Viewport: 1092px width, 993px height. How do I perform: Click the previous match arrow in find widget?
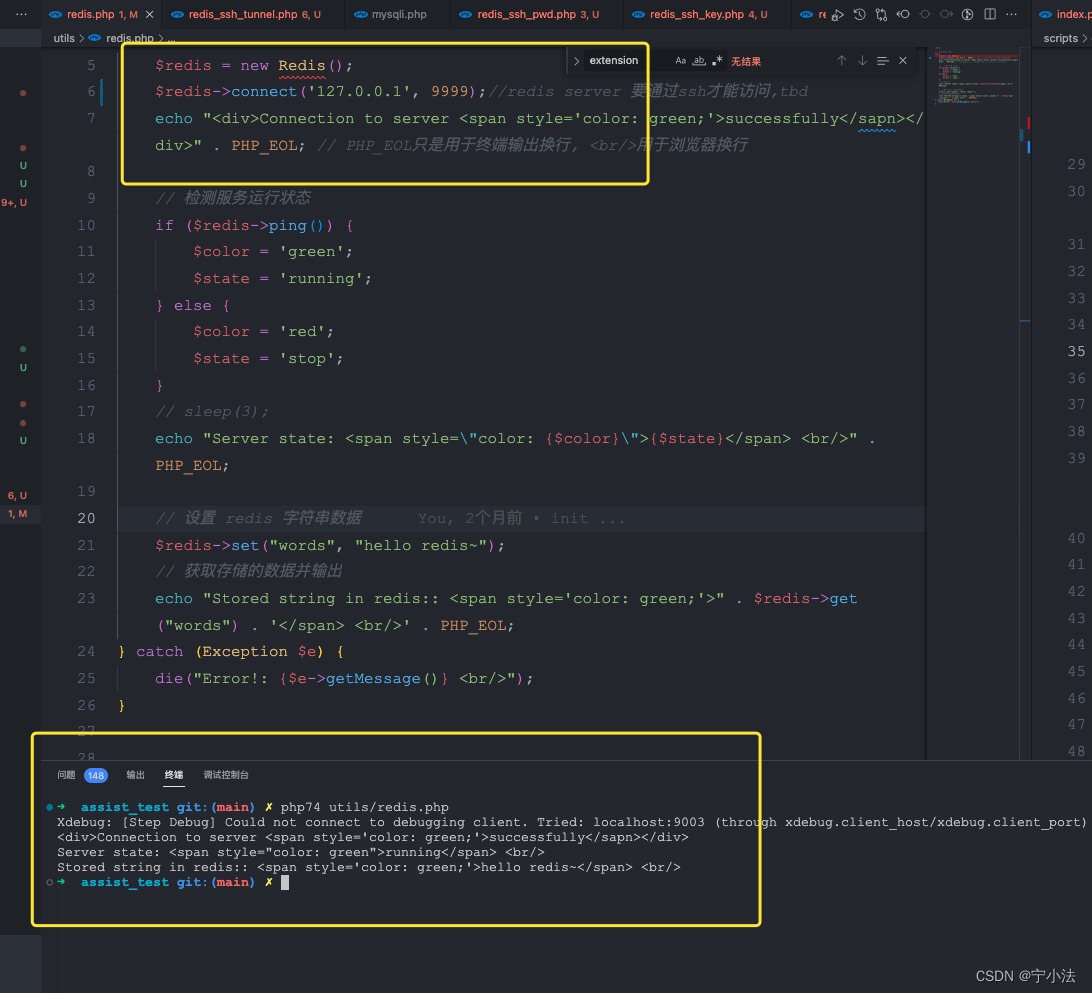841,60
